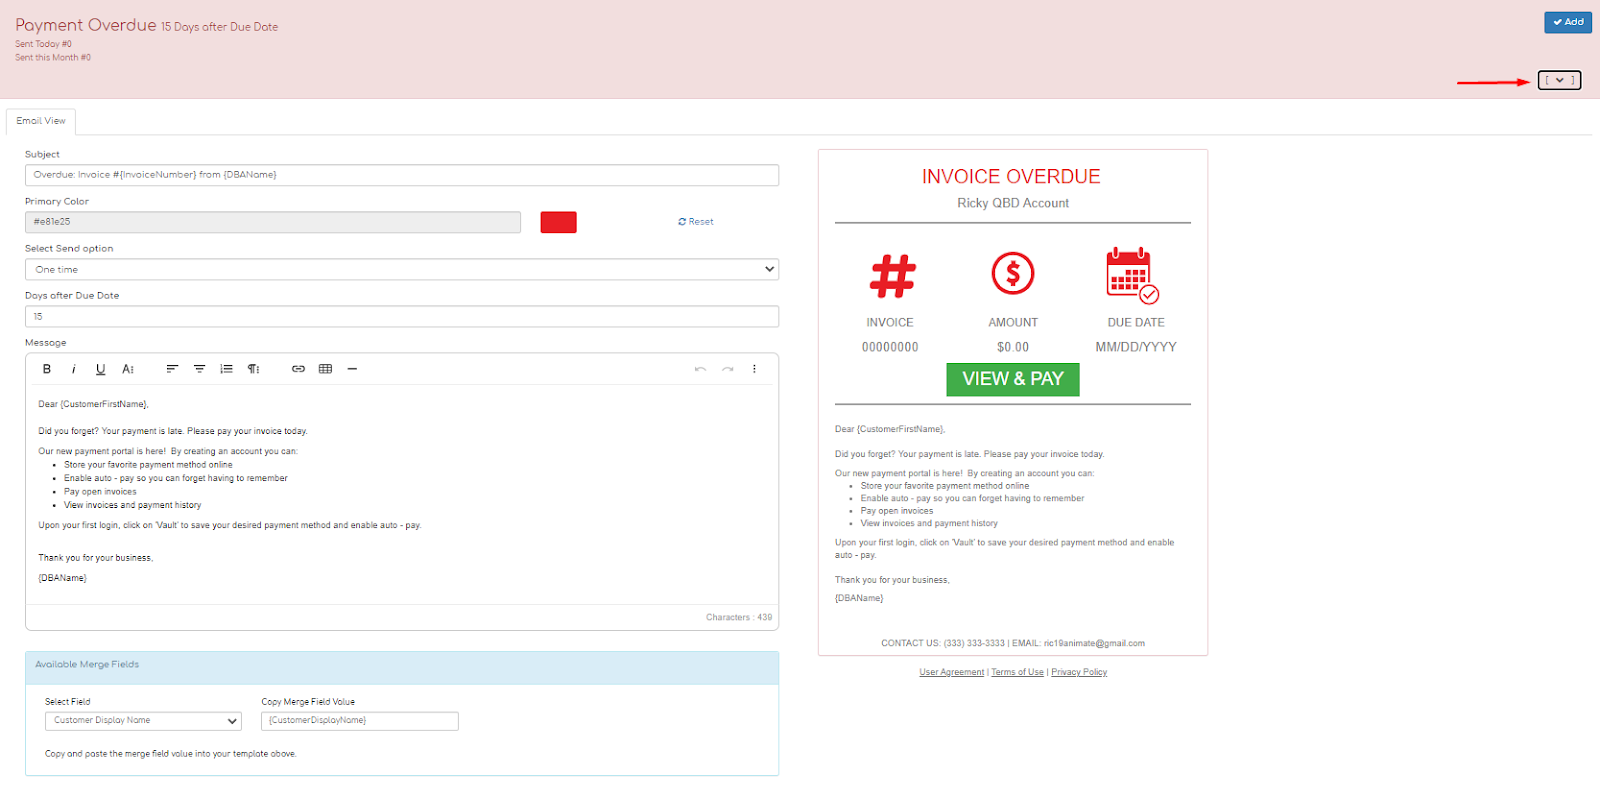Toggle italic formatting in message editor
The image size is (1600, 798).
[74, 369]
